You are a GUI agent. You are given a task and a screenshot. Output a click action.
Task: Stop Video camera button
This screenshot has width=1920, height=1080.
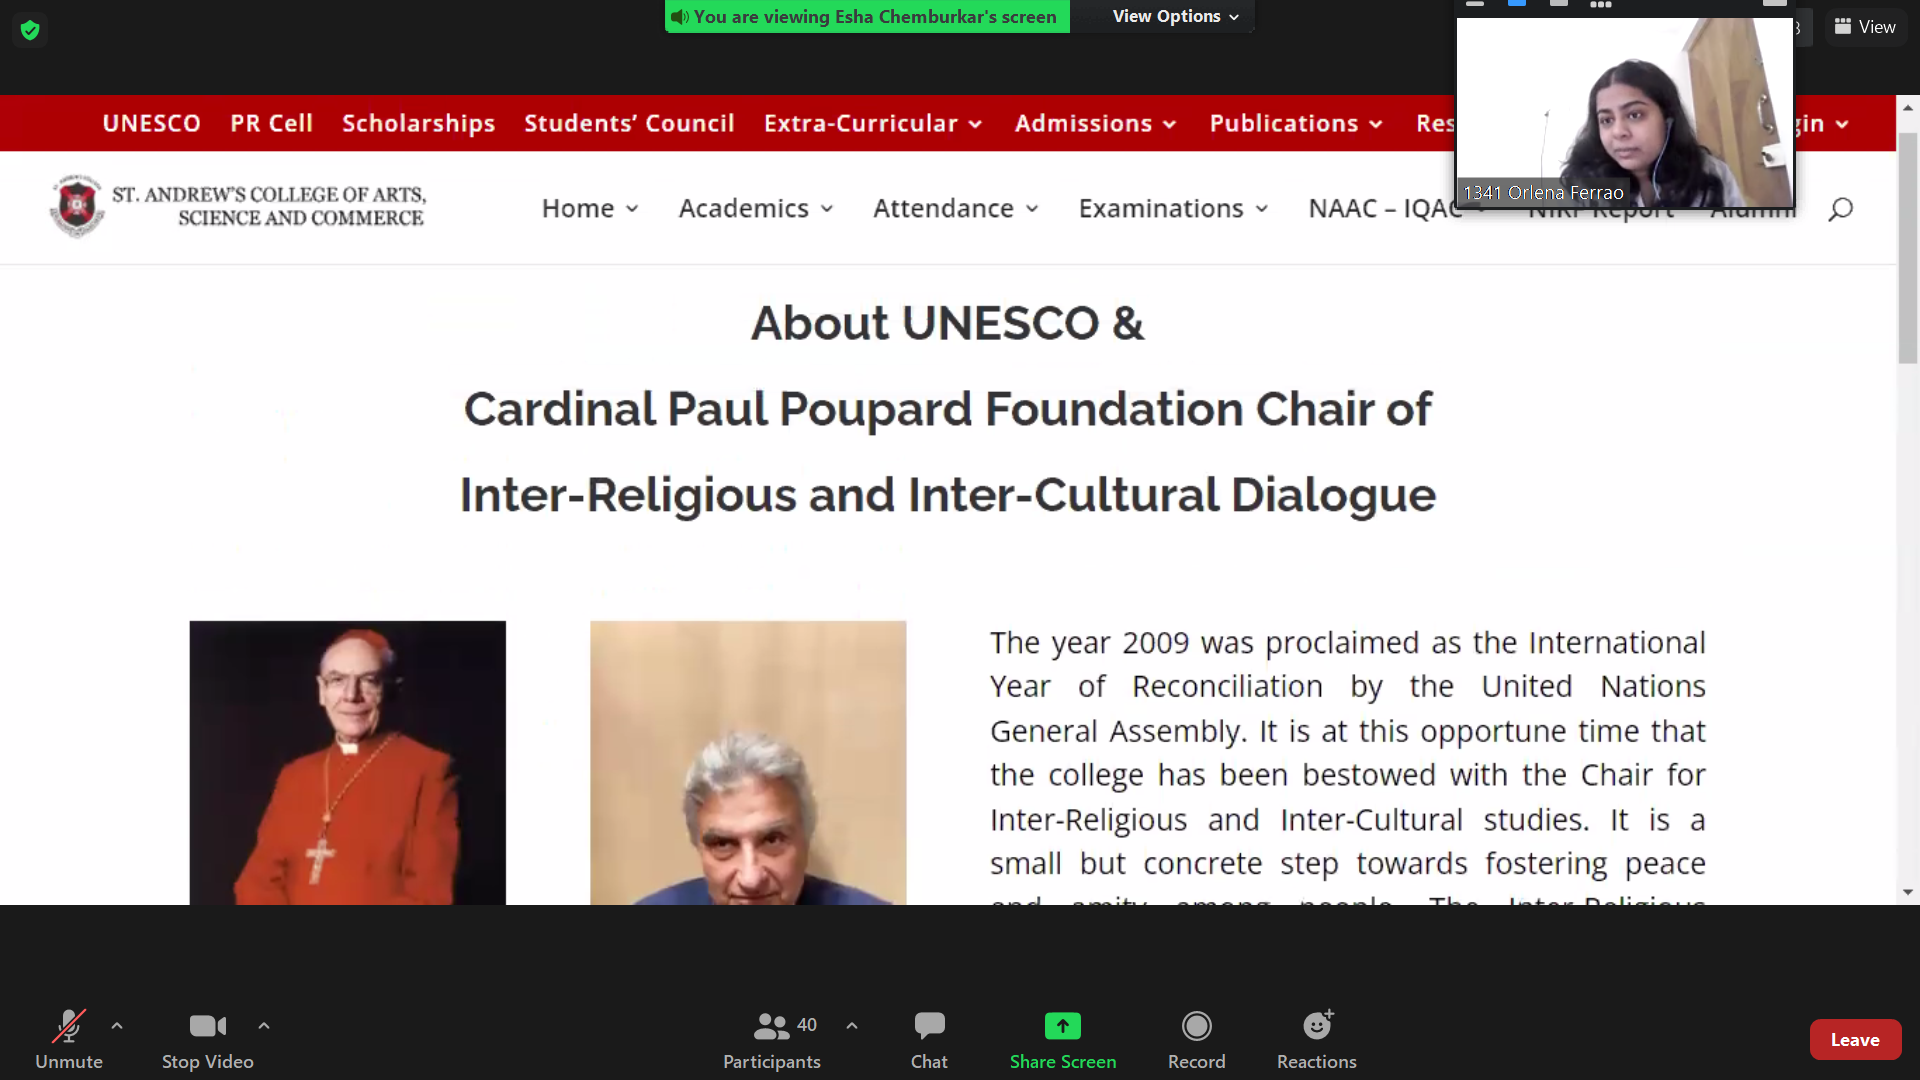207,1040
